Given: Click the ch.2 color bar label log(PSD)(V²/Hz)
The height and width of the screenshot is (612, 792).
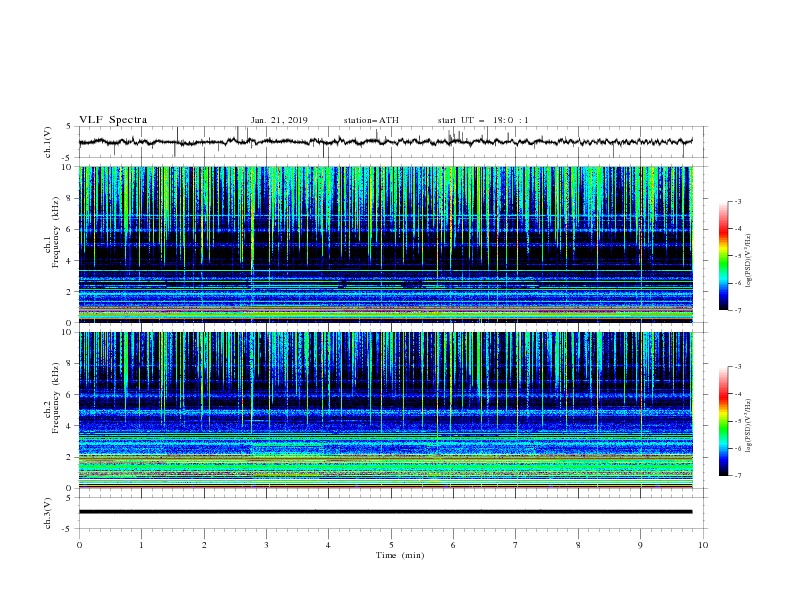Looking at the screenshot, I should click(749, 426).
